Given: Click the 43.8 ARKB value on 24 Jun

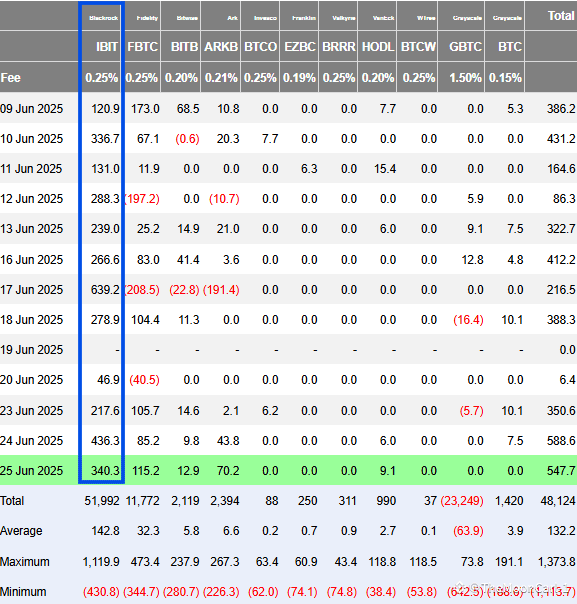Looking at the screenshot, I should coord(228,441).
